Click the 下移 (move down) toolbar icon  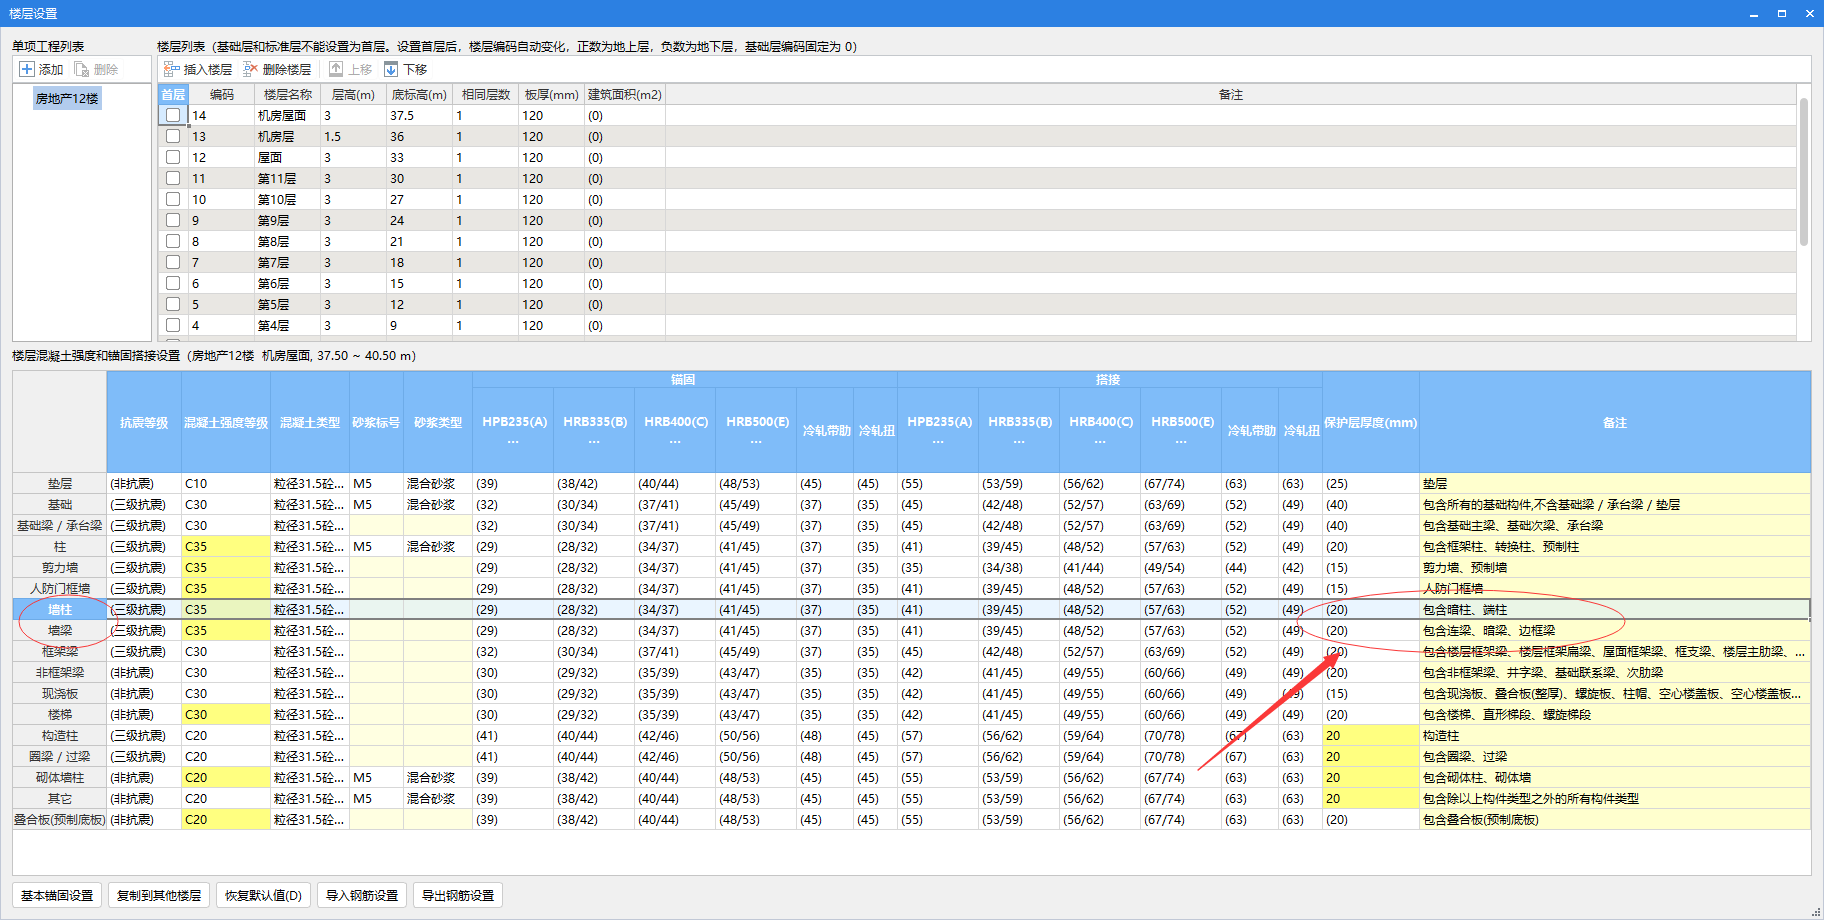[x=405, y=69]
